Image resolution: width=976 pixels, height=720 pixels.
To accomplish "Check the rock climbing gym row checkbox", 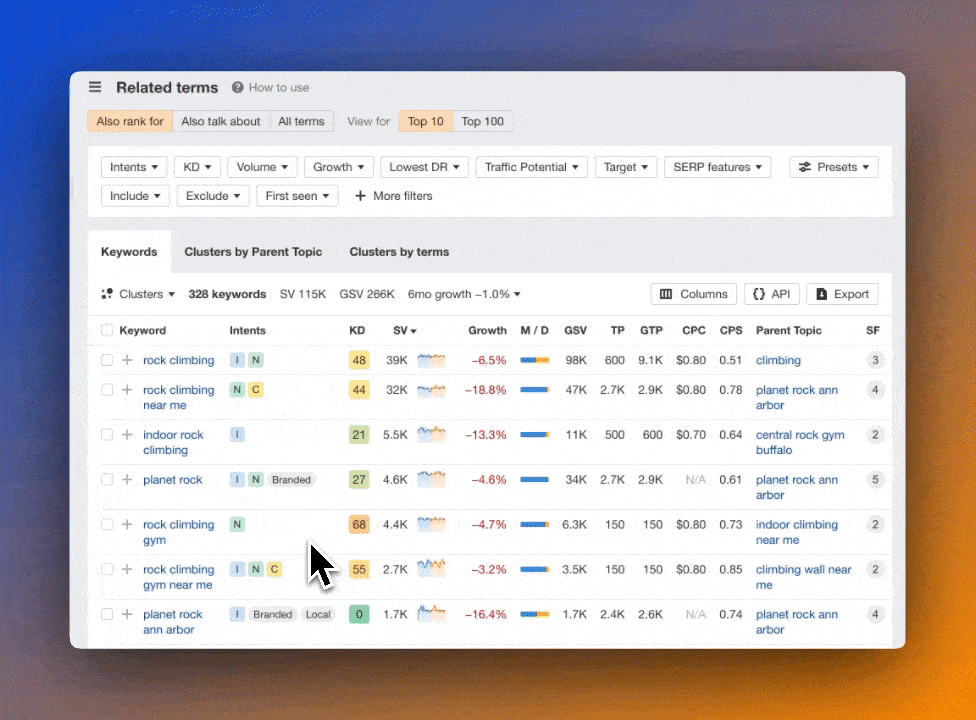I will click(x=107, y=524).
